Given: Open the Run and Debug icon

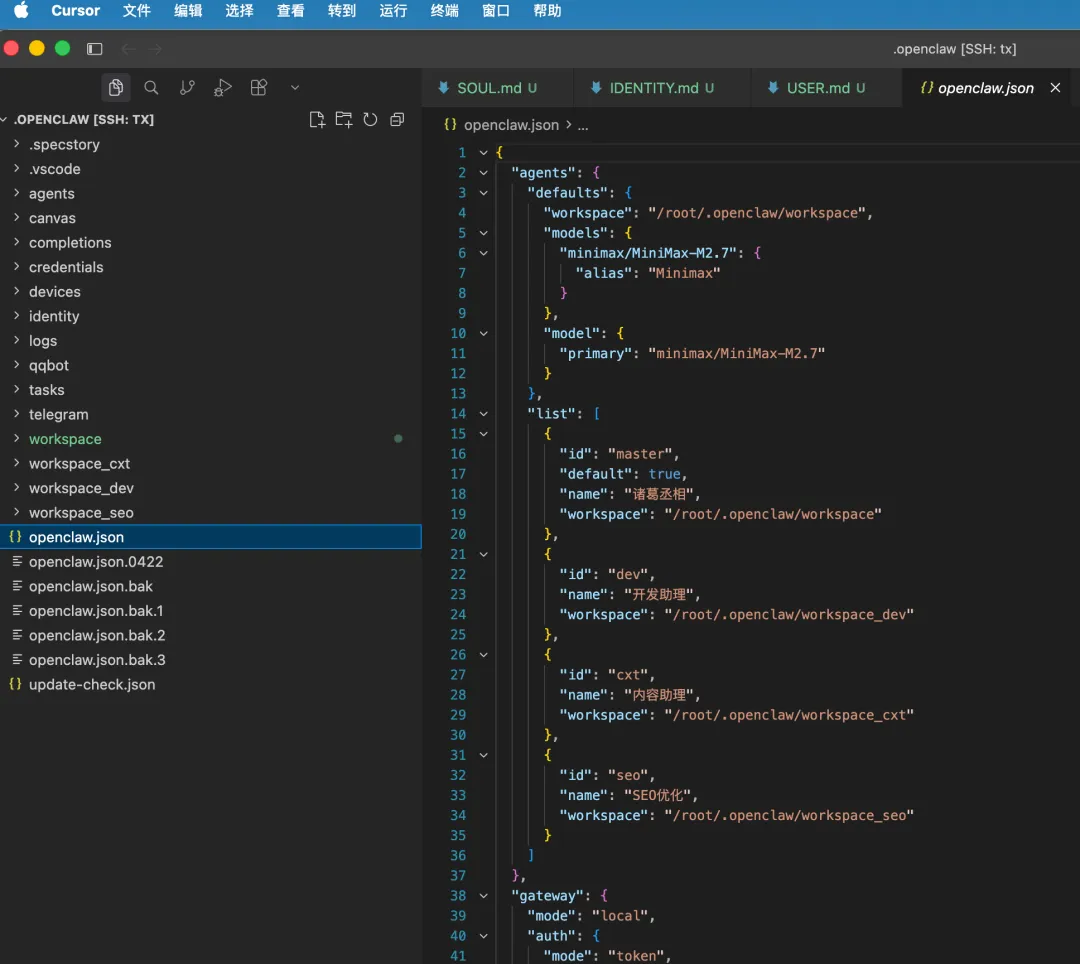Looking at the screenshot, I should [x=223, y=88].
